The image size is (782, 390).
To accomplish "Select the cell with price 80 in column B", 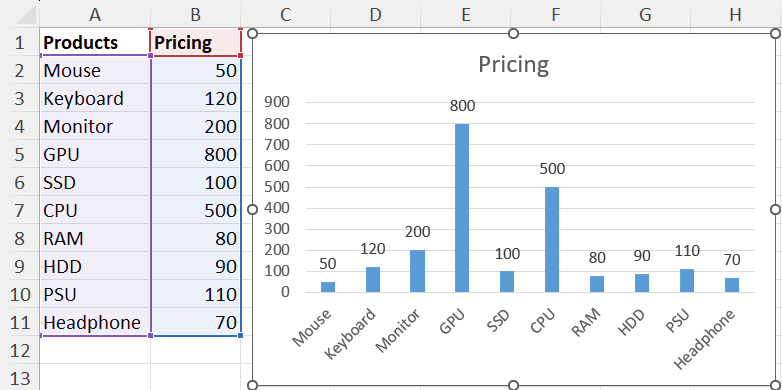I will click(196, 238).
